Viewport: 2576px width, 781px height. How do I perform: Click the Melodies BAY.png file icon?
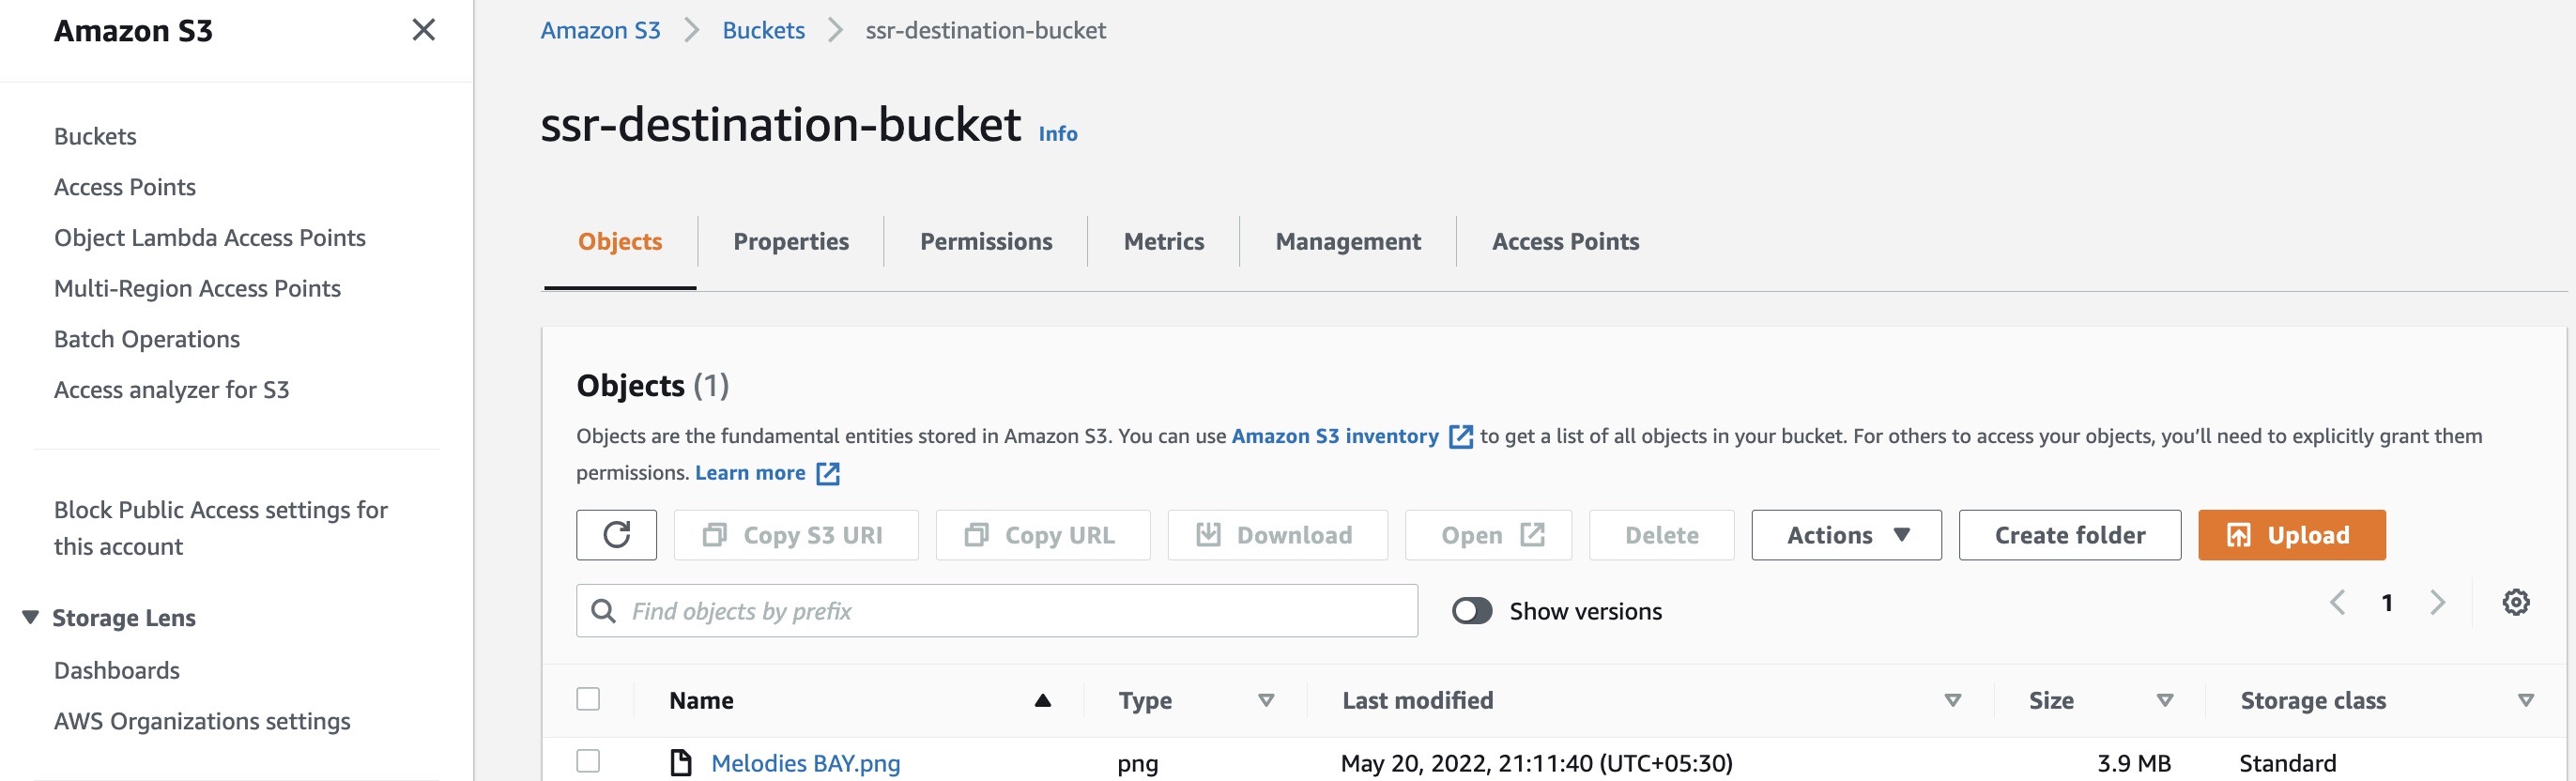(681, 763)
